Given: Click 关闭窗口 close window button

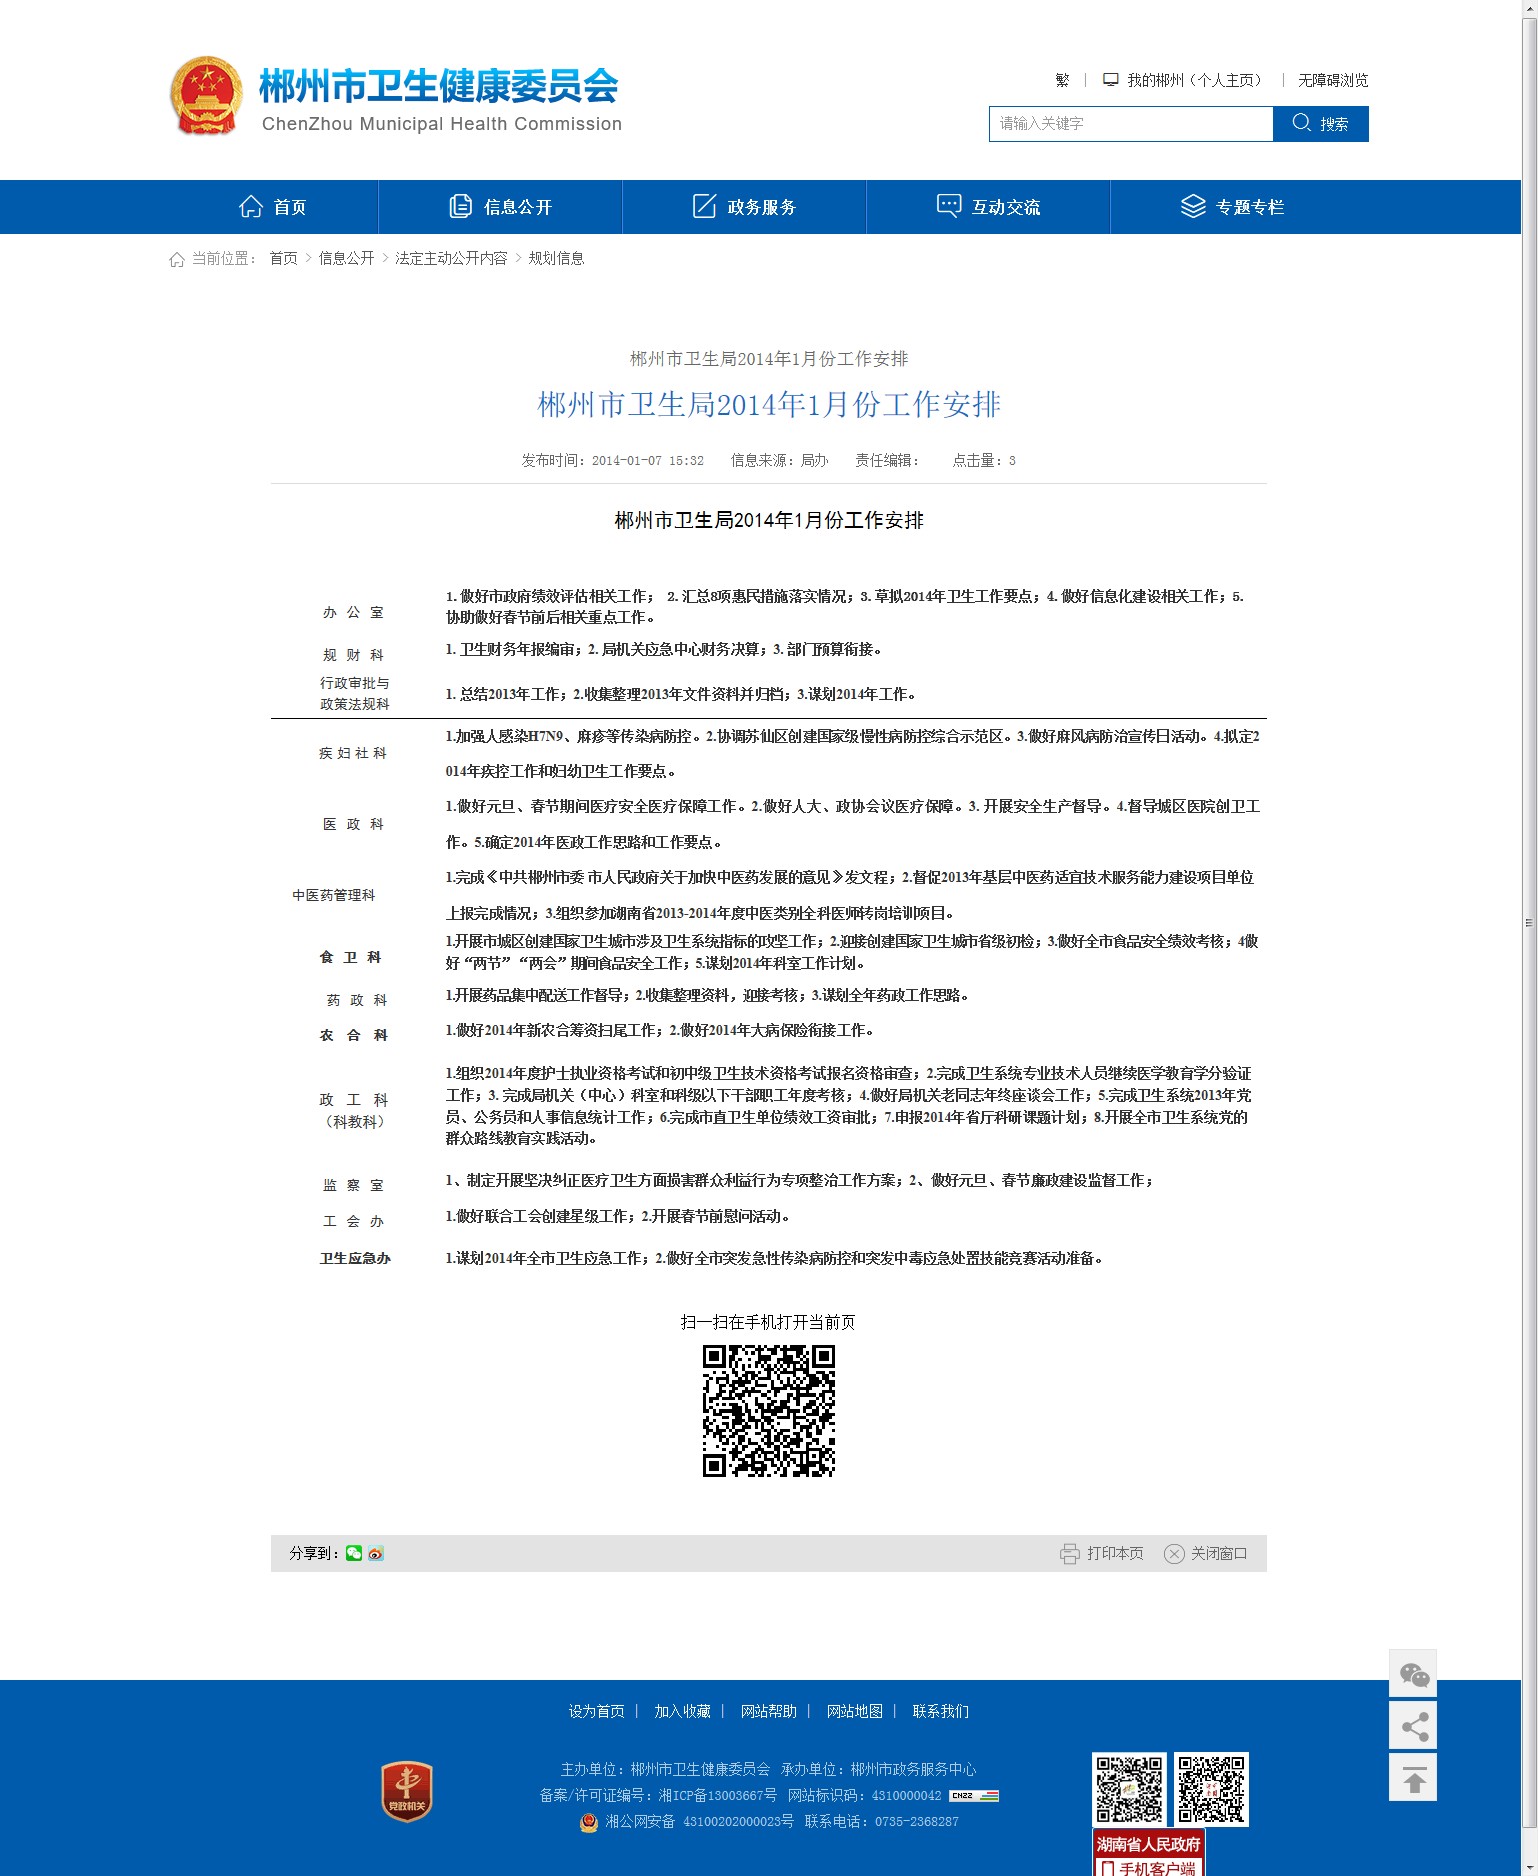Looking at the screenshot, I should coord(1206,1553).
